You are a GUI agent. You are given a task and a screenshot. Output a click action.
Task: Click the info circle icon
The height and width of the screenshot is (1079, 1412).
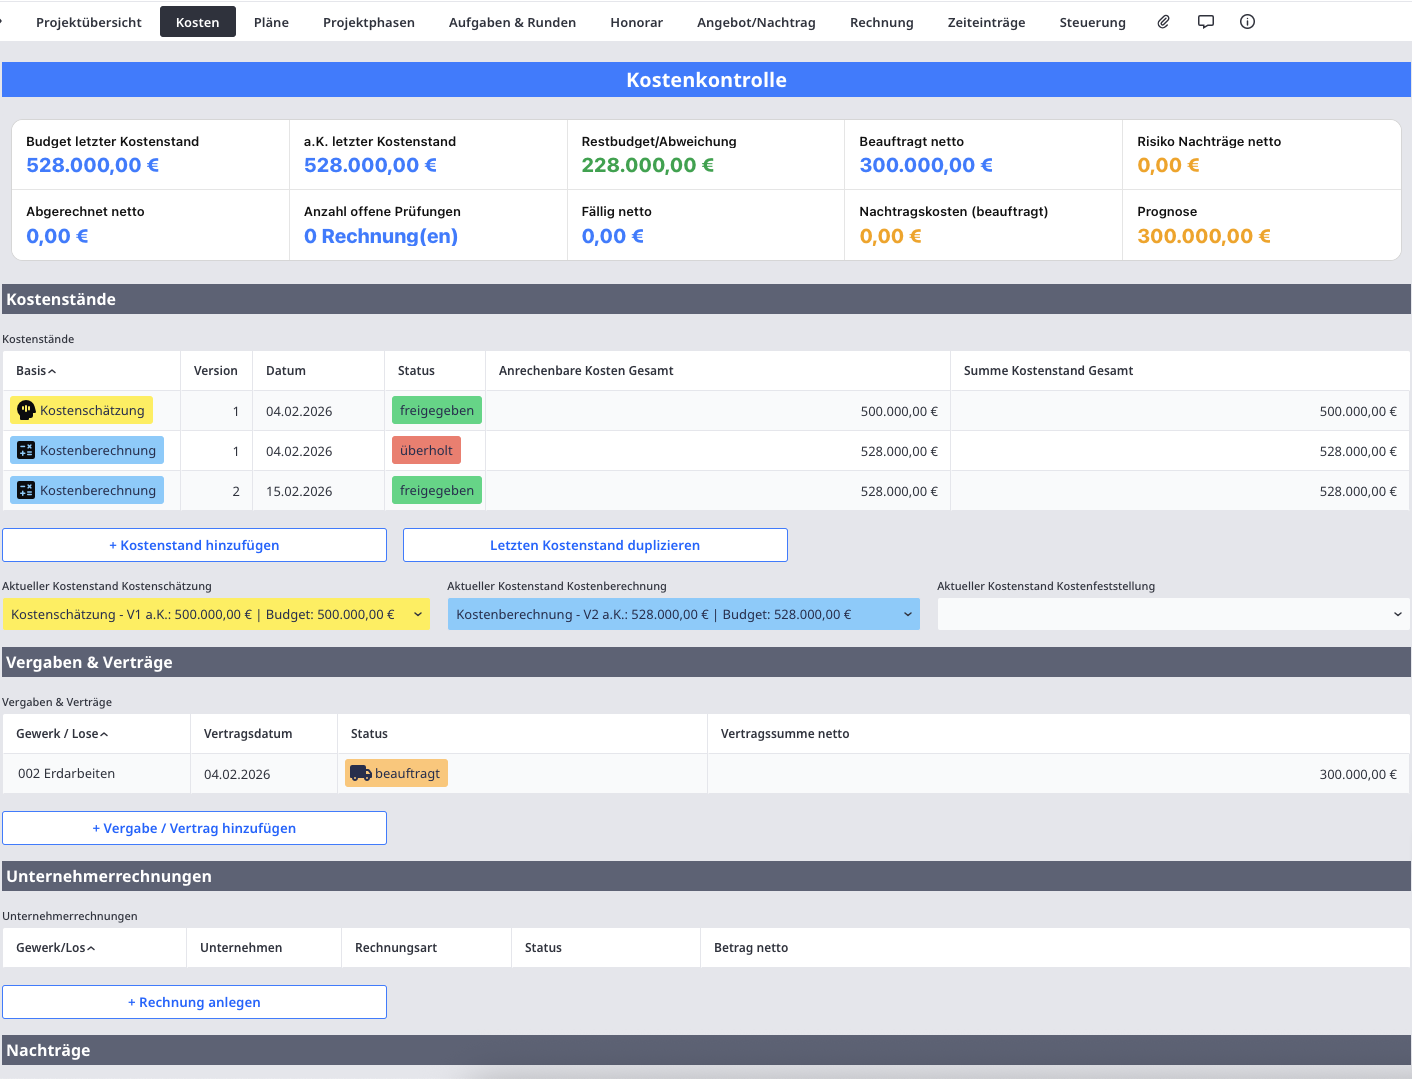click(1247, 22)
